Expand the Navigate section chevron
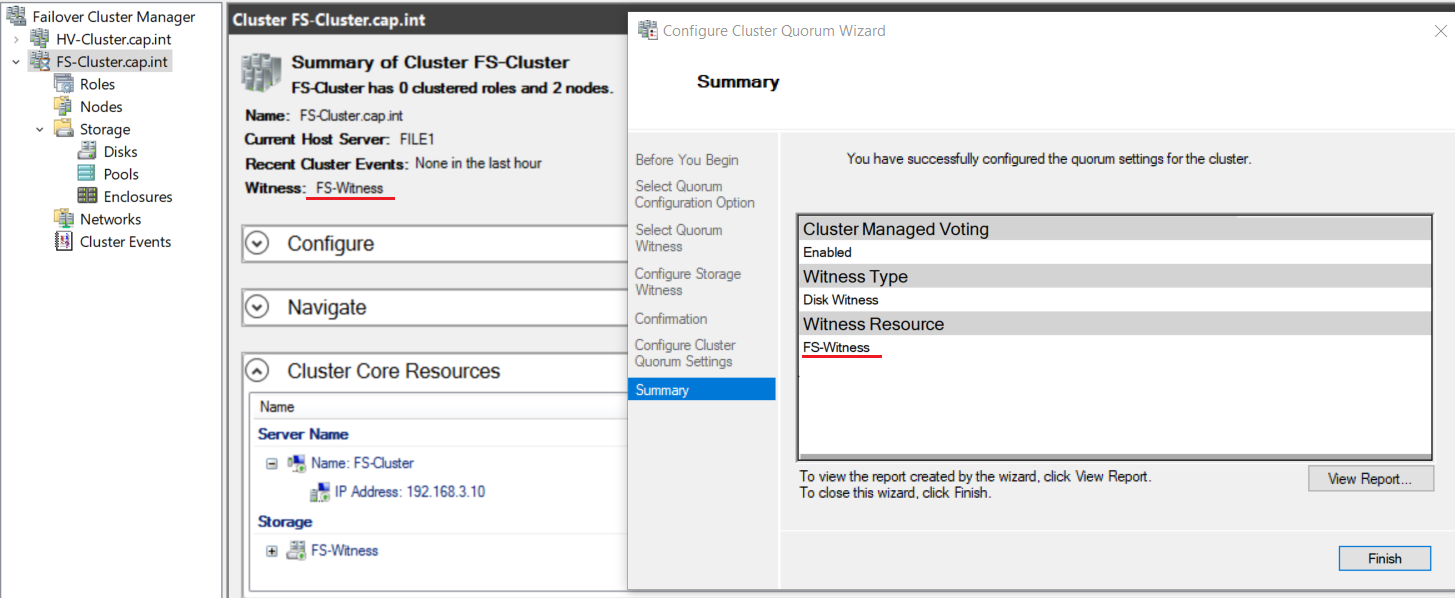This screenshot has height=598, width=1455. click(x=257, y=307)
